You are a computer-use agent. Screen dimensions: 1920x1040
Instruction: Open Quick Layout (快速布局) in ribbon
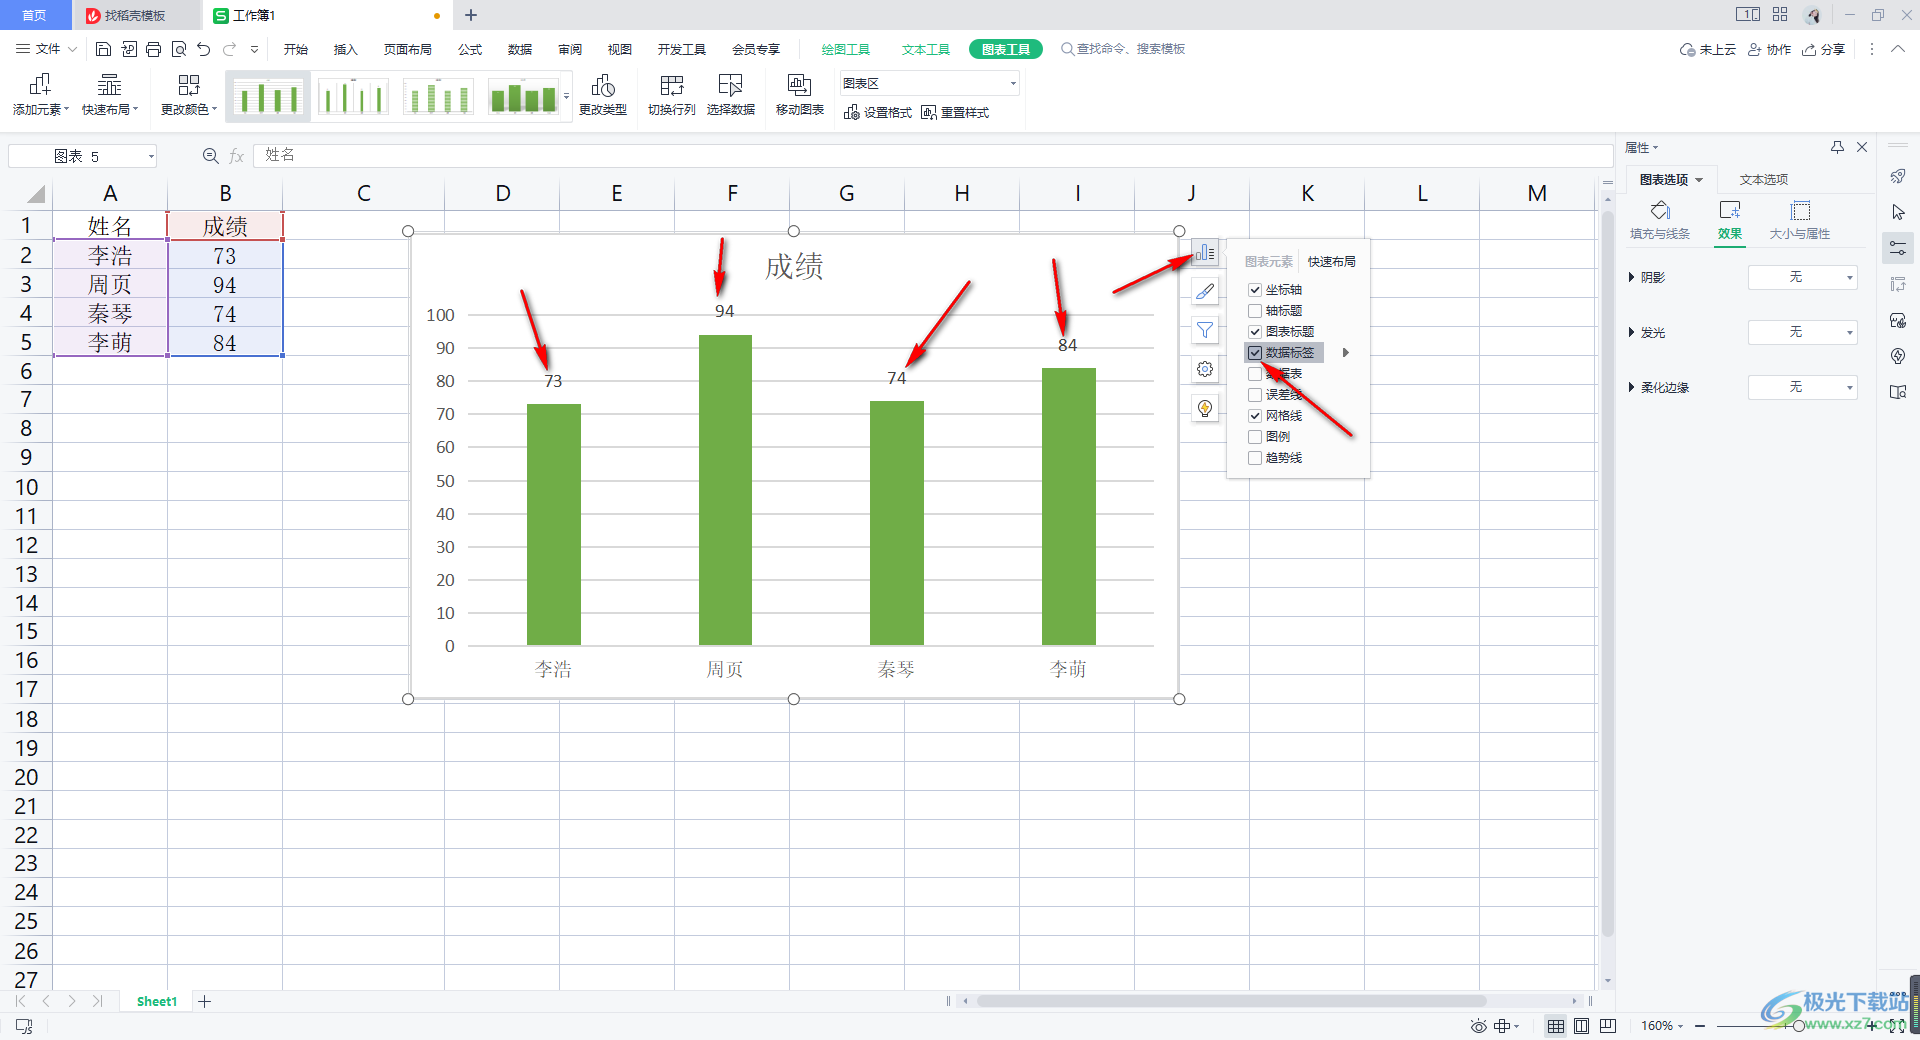tap(110, 95)
